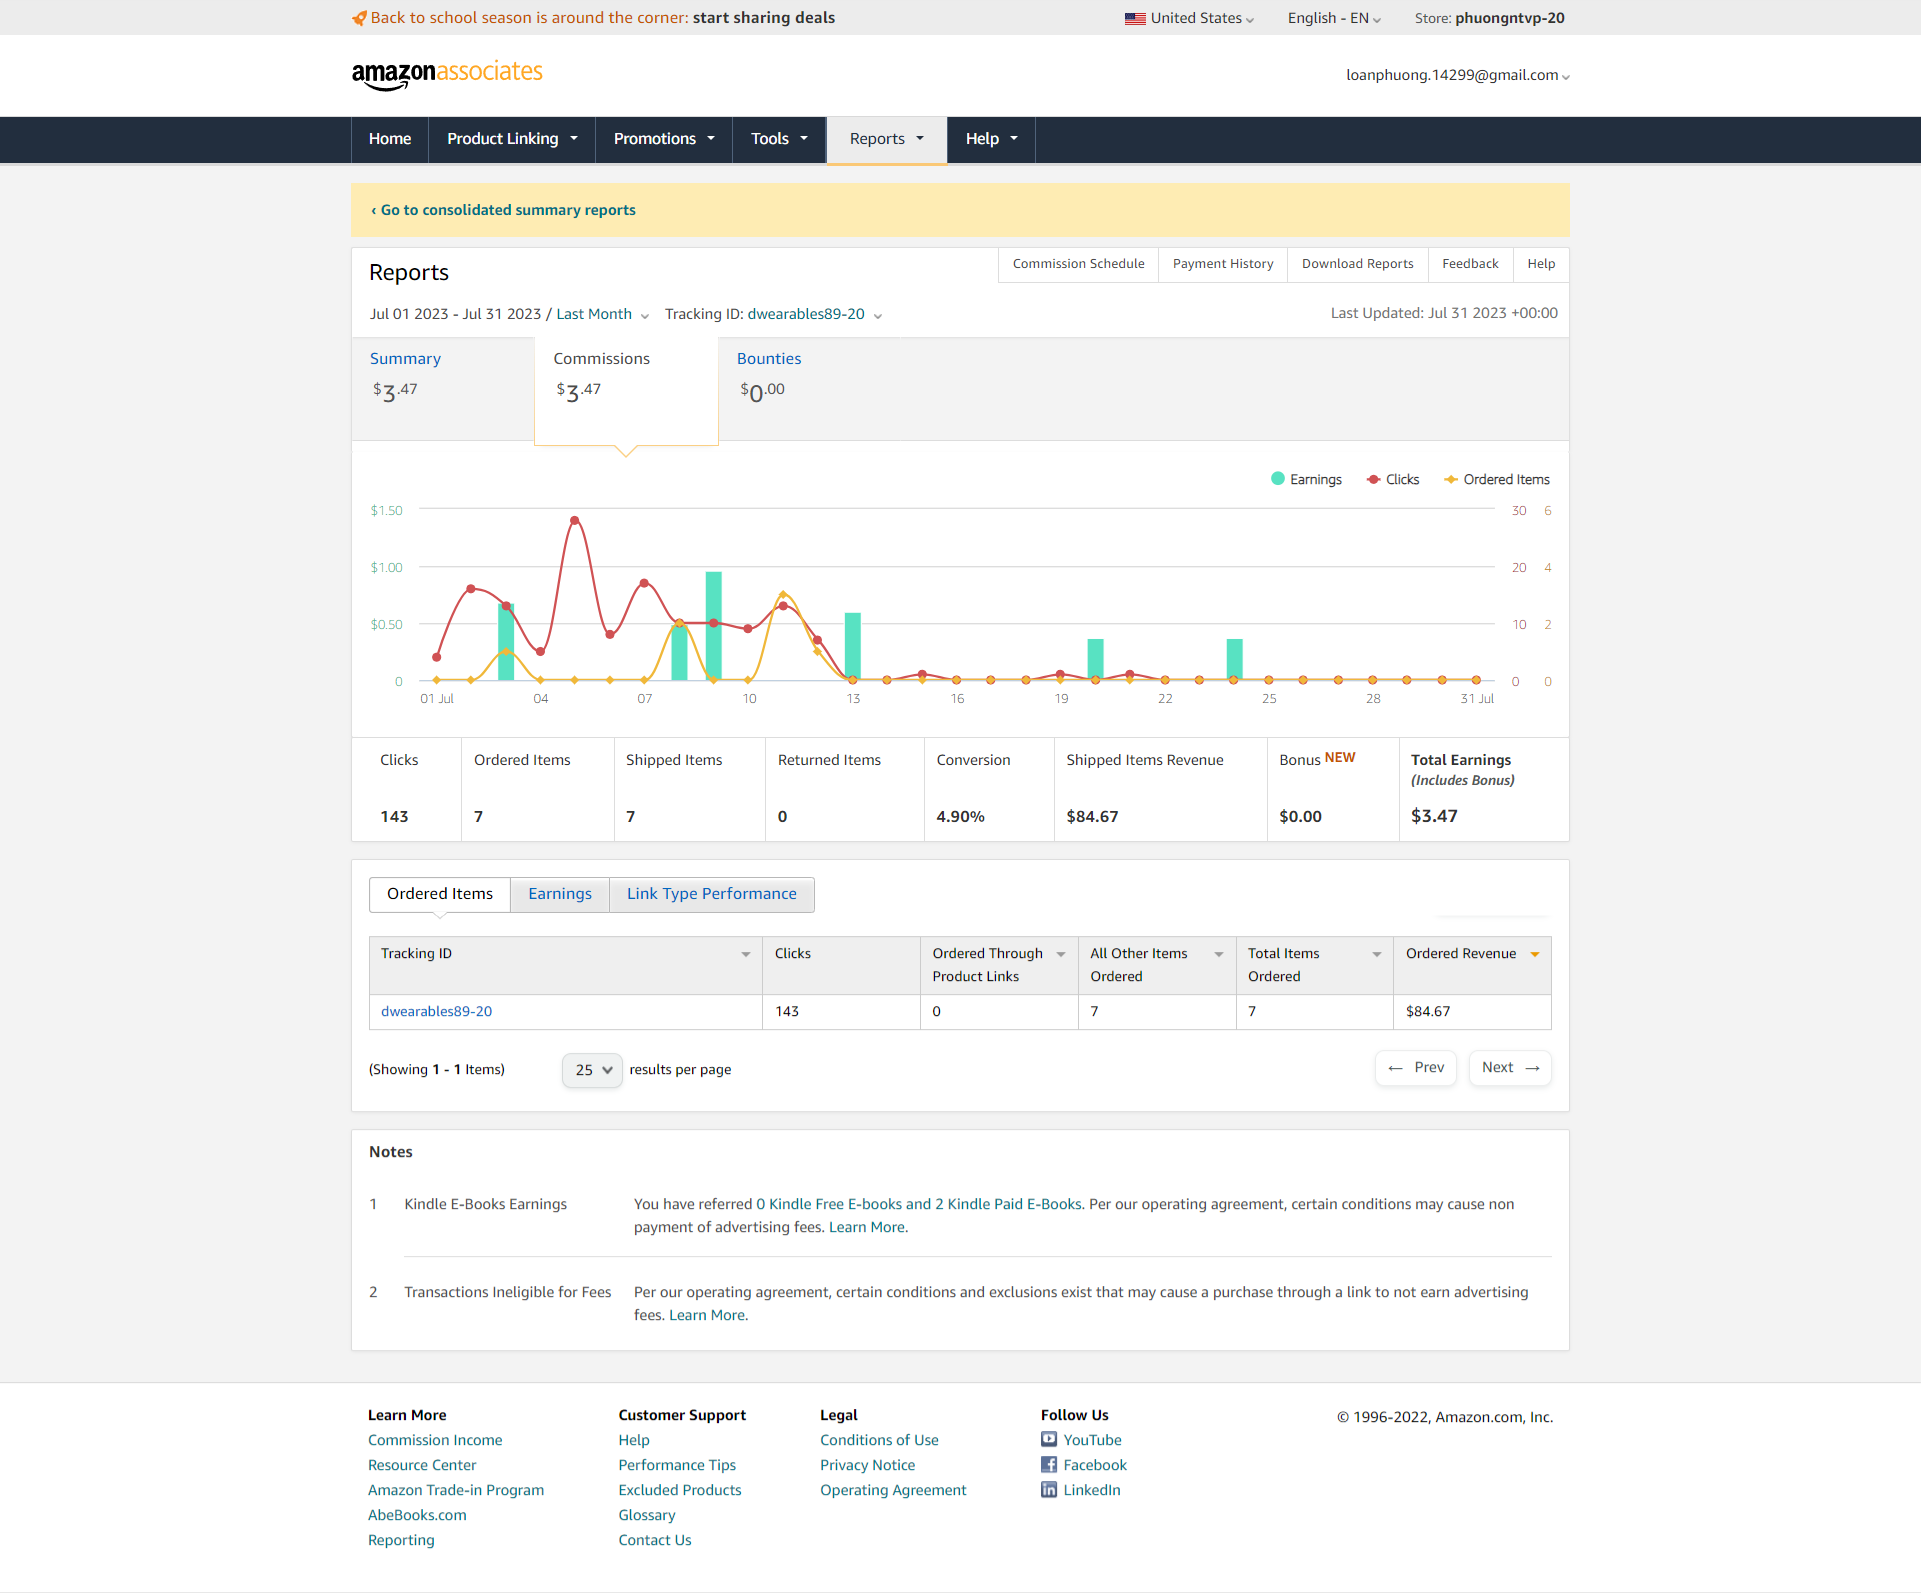Open dwearables89-20 tracking ID row link
This screenshot has width=1921, height=1593.
437,1012
